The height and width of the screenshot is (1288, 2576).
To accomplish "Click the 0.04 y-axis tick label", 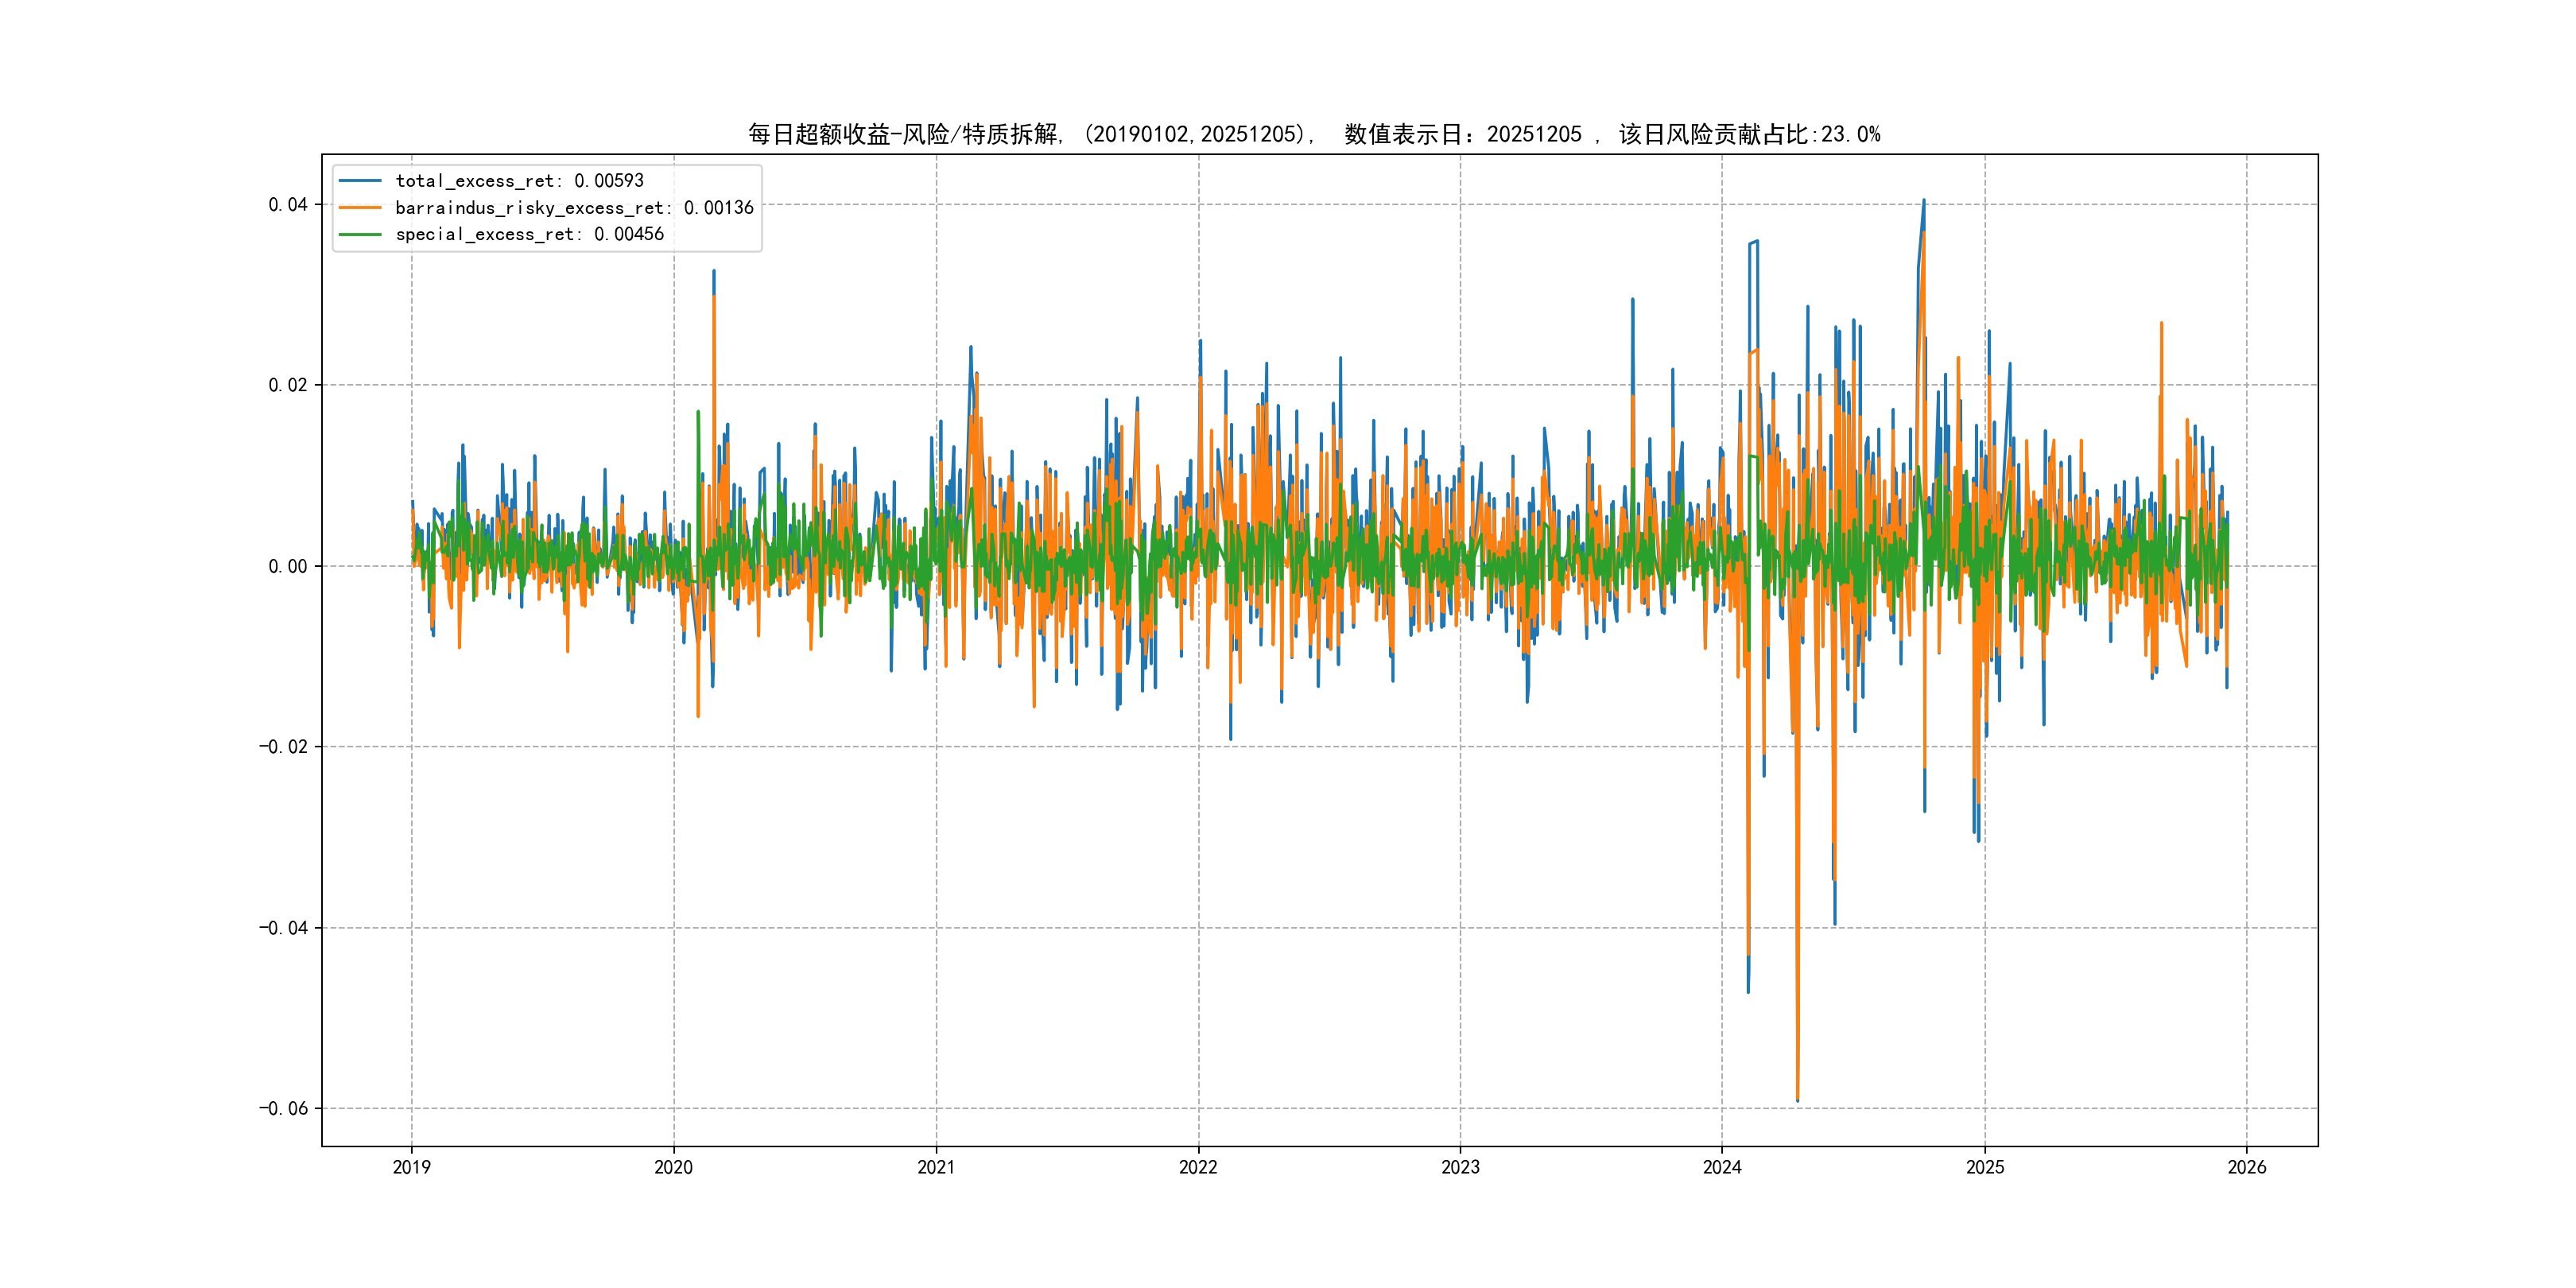I will pyautogui.click(x=288, y=205).
